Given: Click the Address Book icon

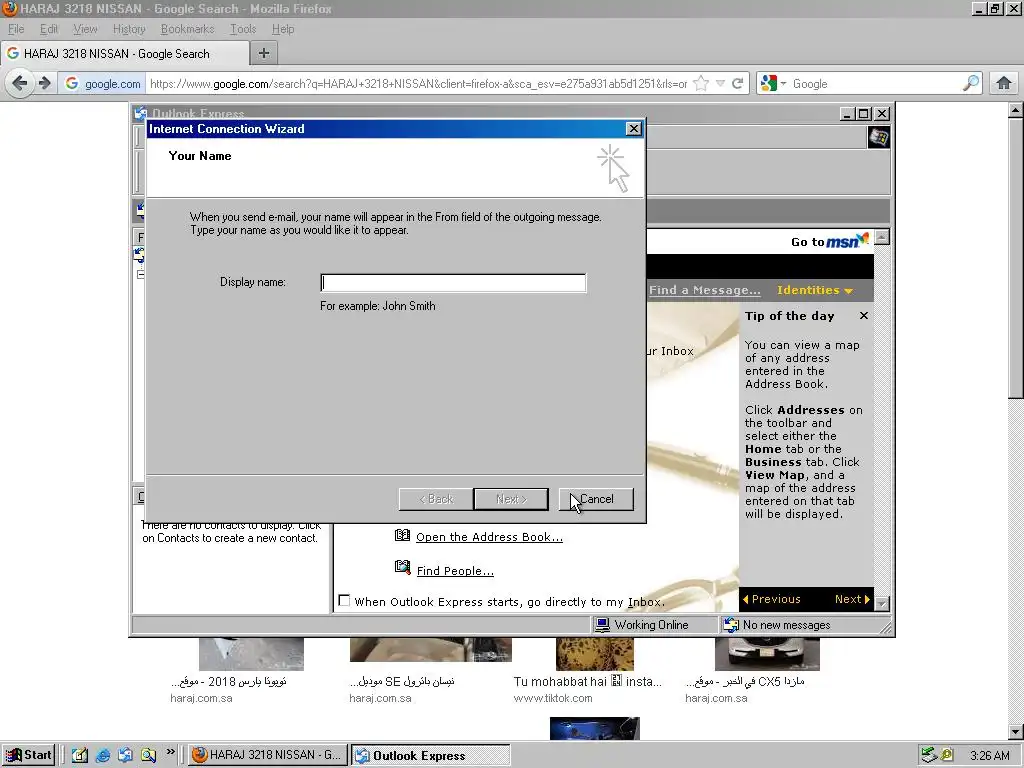Looking at the screenshot, I should [x=402, y=536].
